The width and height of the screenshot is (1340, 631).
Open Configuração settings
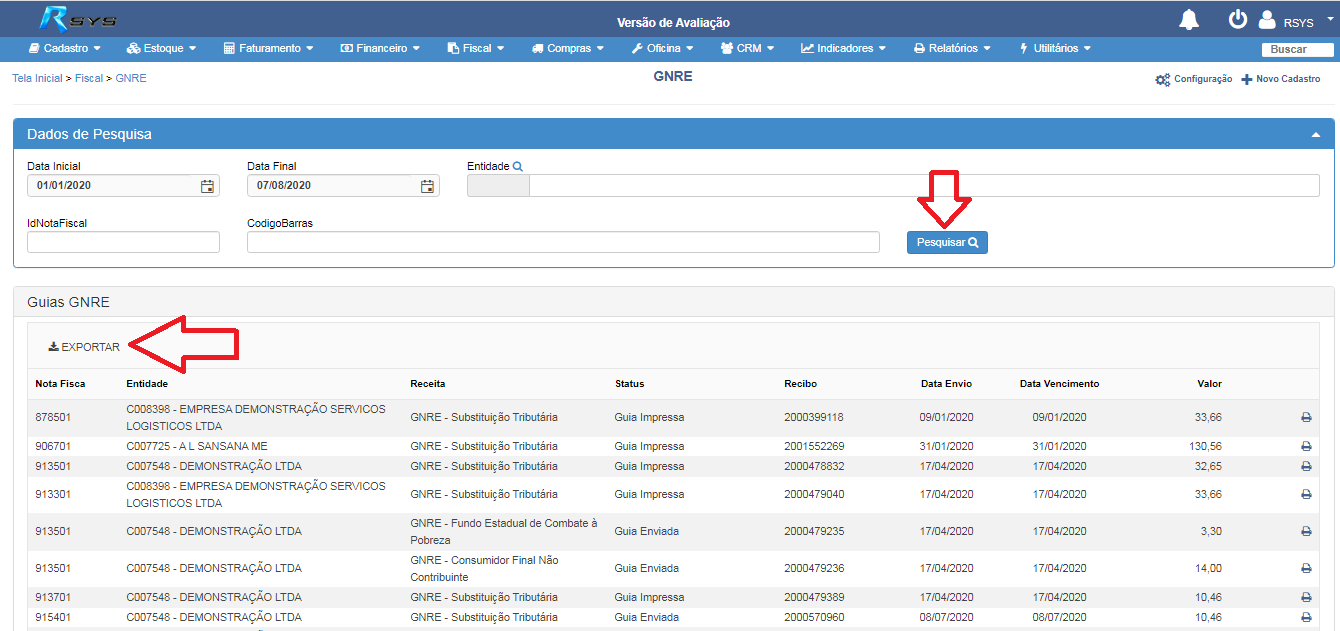(x=1194, y=79)
